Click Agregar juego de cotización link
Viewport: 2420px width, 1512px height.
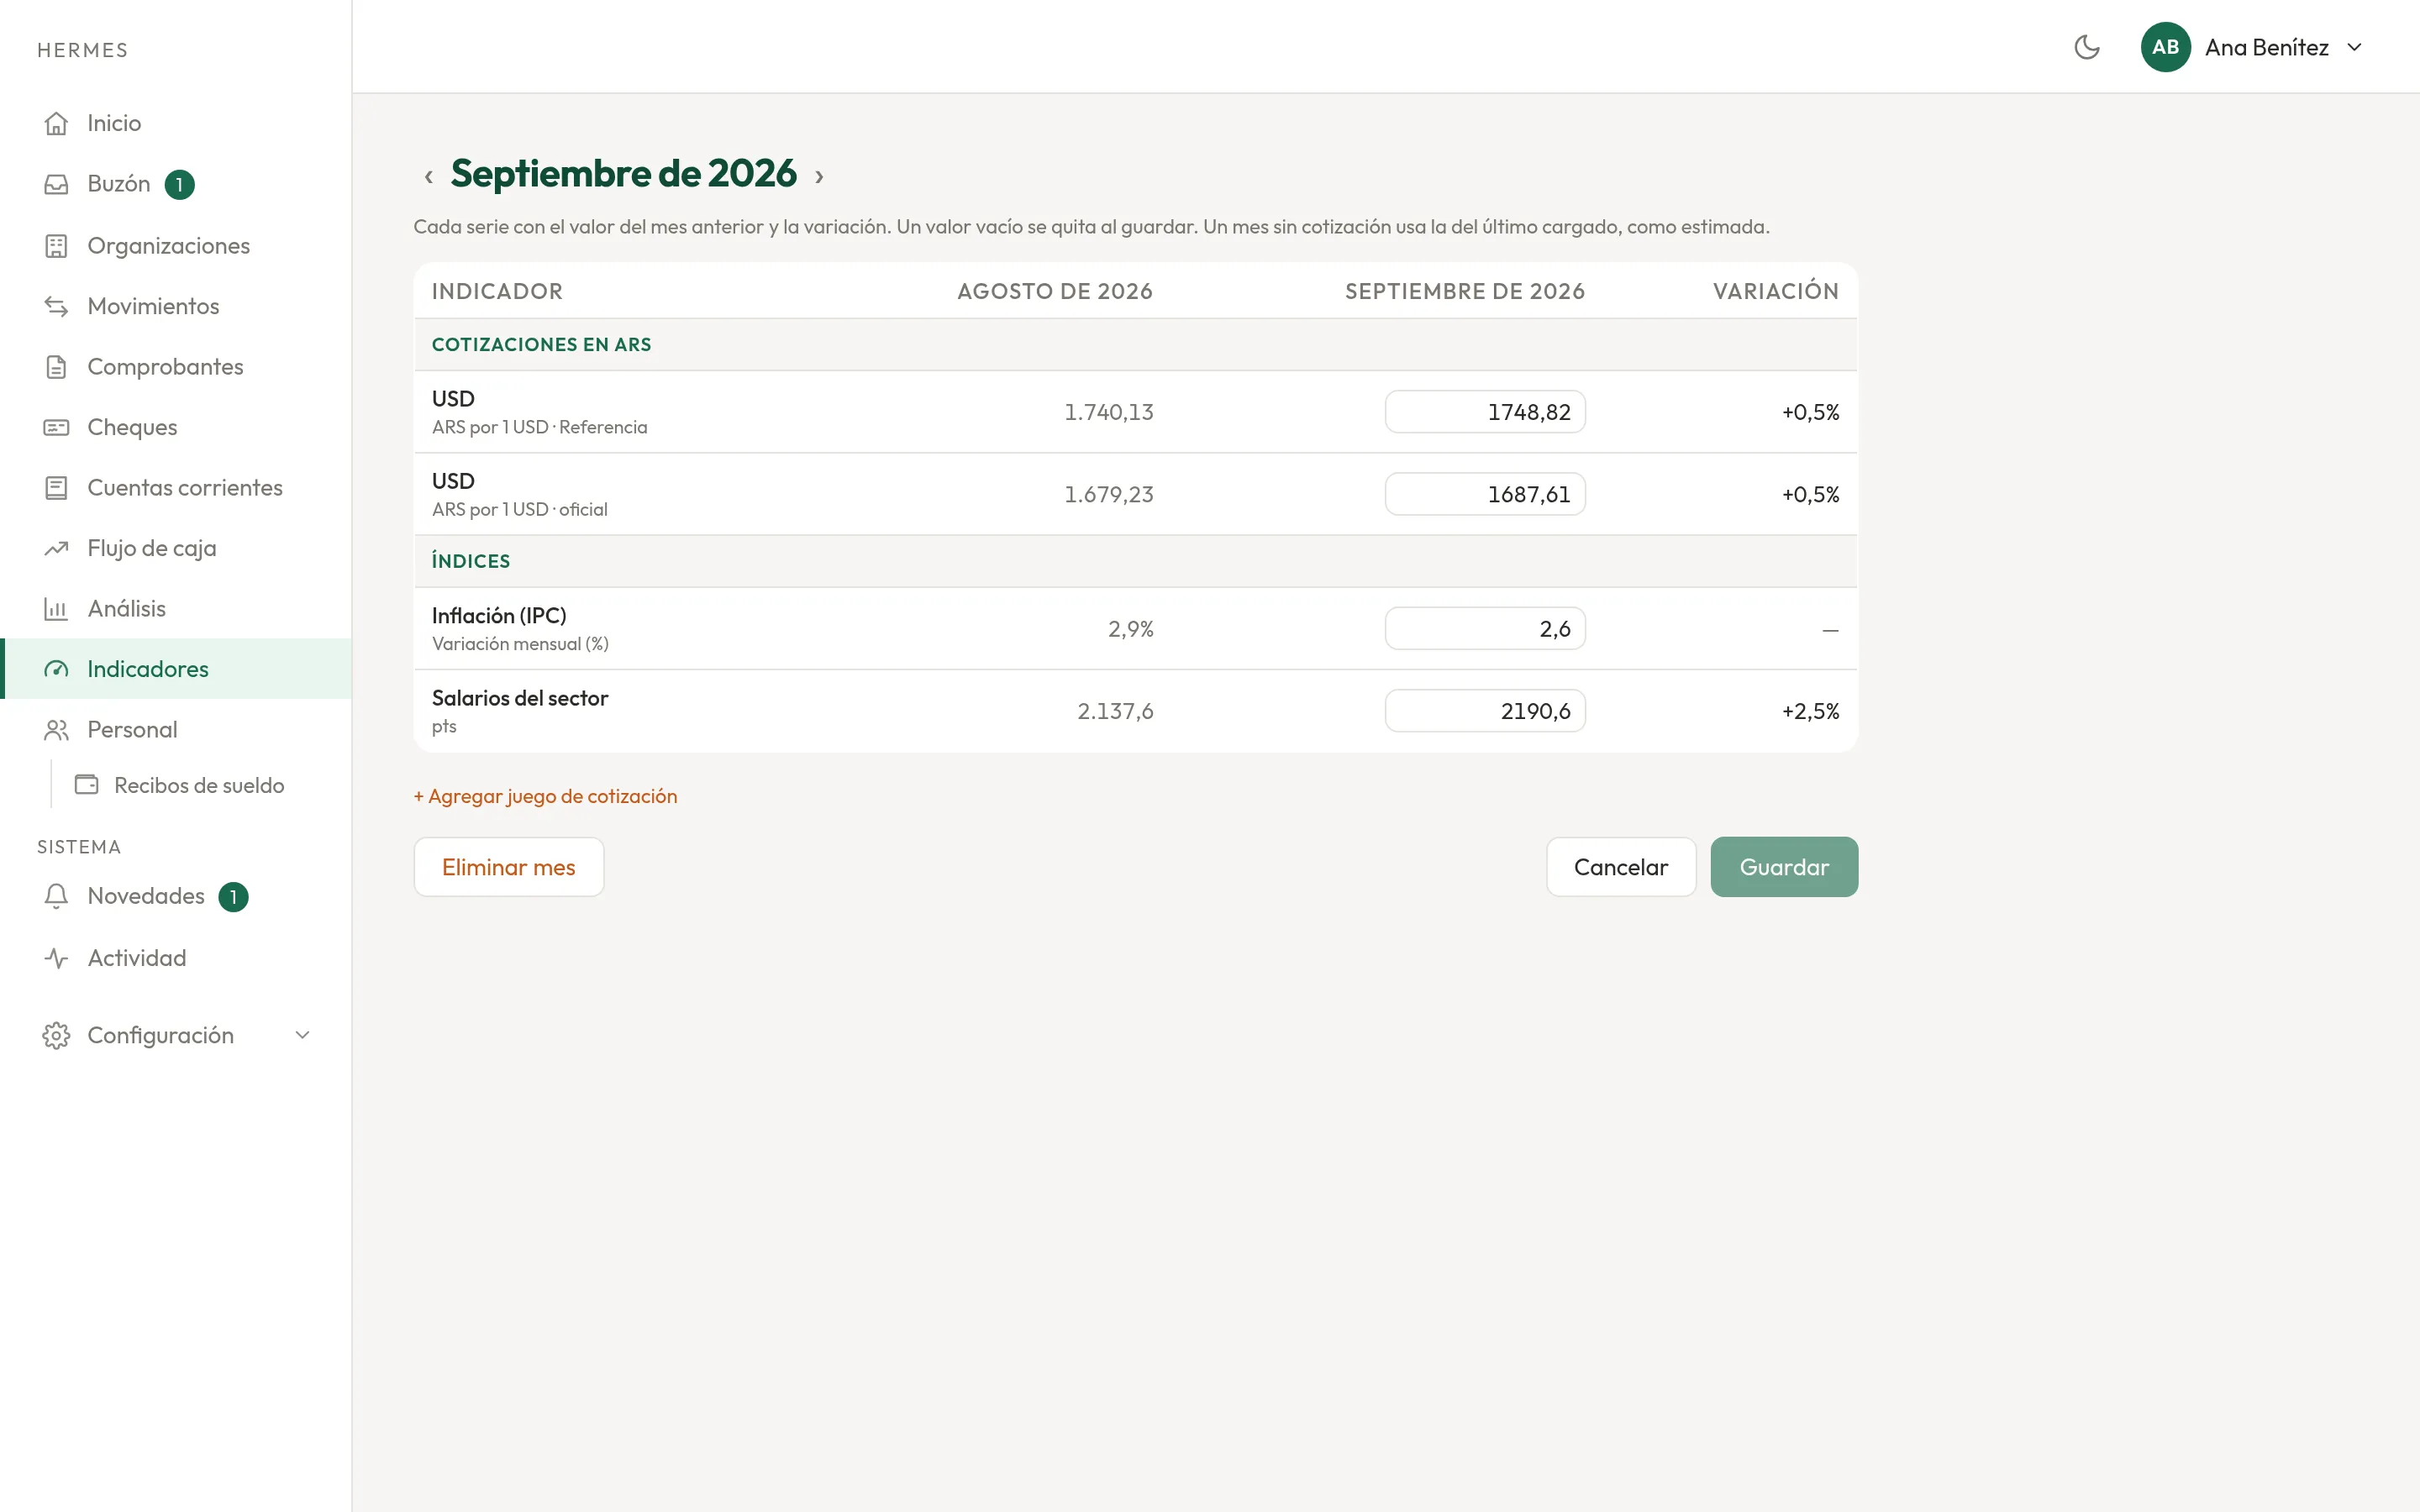tap(545, 796)
